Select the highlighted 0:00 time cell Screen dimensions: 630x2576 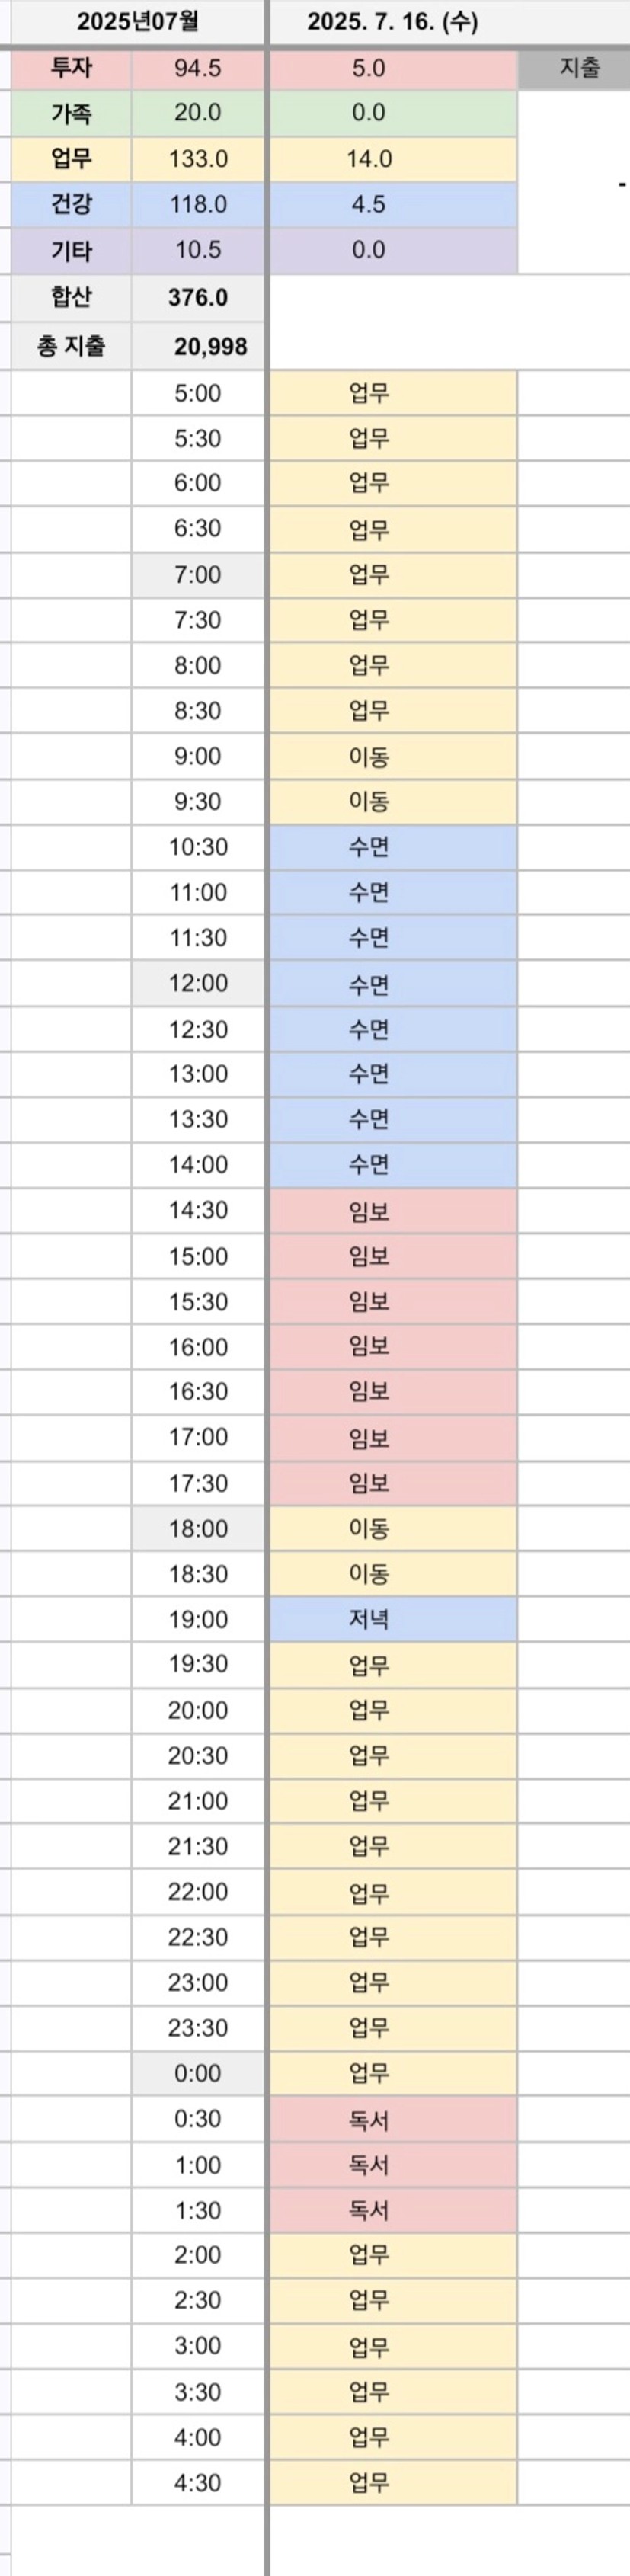tap(198, 2073)
